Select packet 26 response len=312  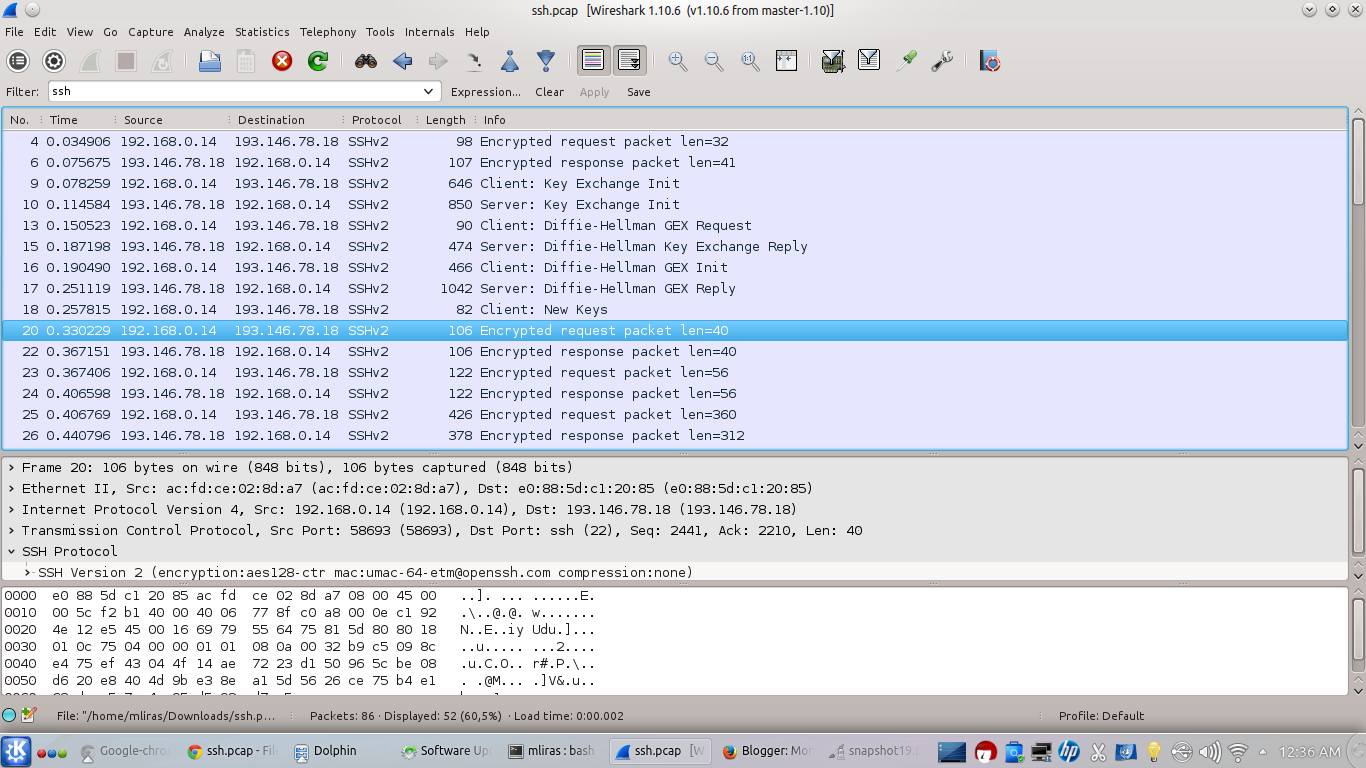click(675, 436)
